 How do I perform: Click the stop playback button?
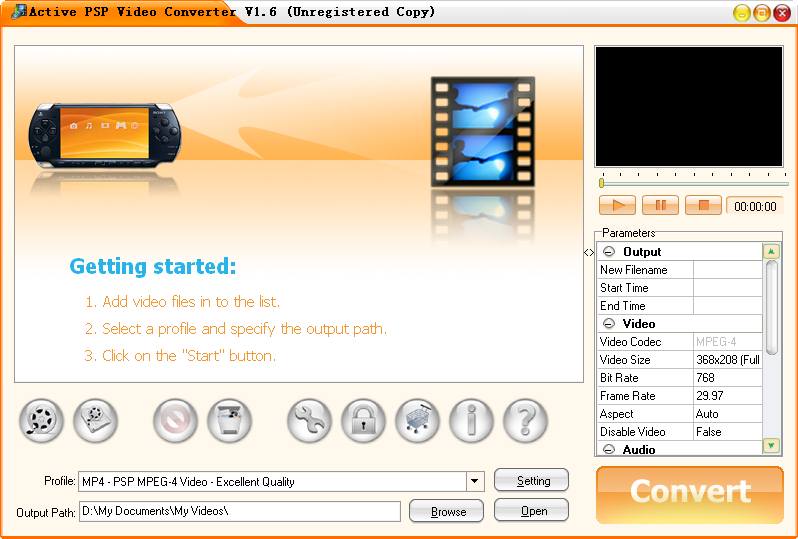(703, 205)
